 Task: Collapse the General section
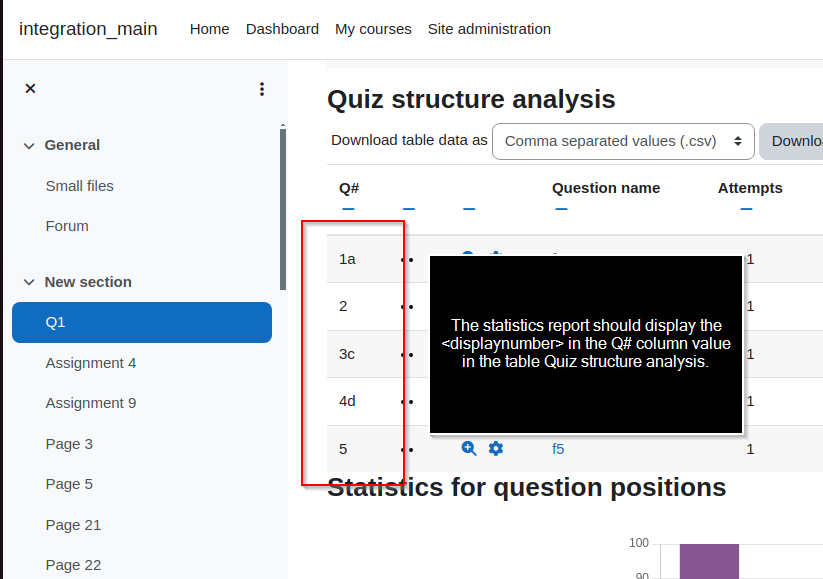tap(29, 145)
